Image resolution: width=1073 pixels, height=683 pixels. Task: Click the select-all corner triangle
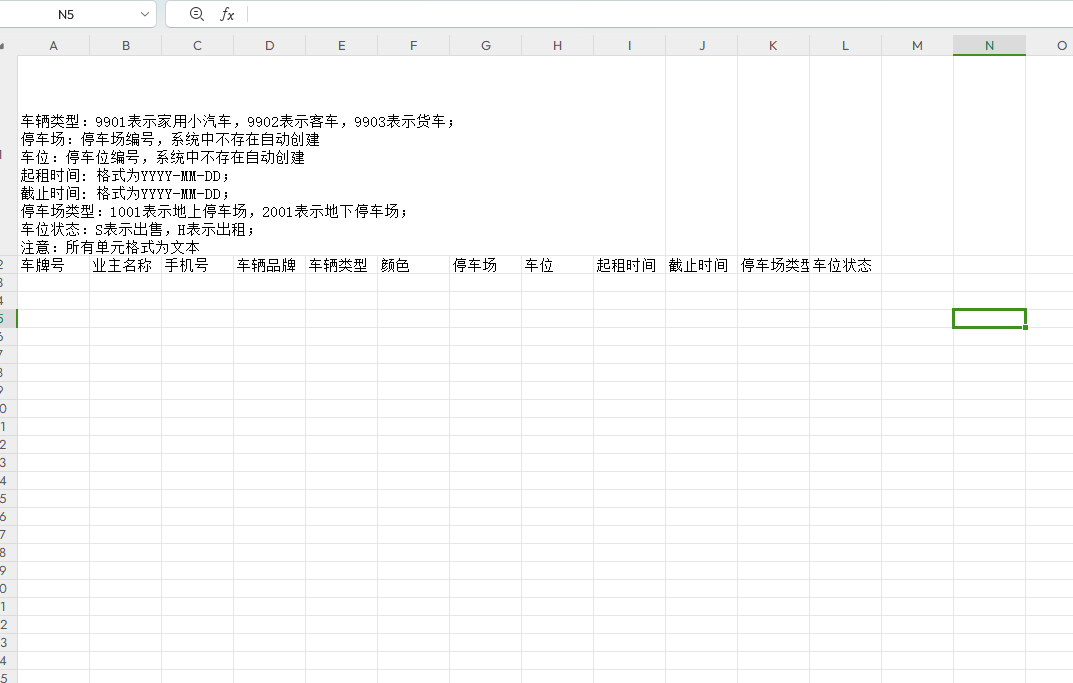click(x=5, y=46)
